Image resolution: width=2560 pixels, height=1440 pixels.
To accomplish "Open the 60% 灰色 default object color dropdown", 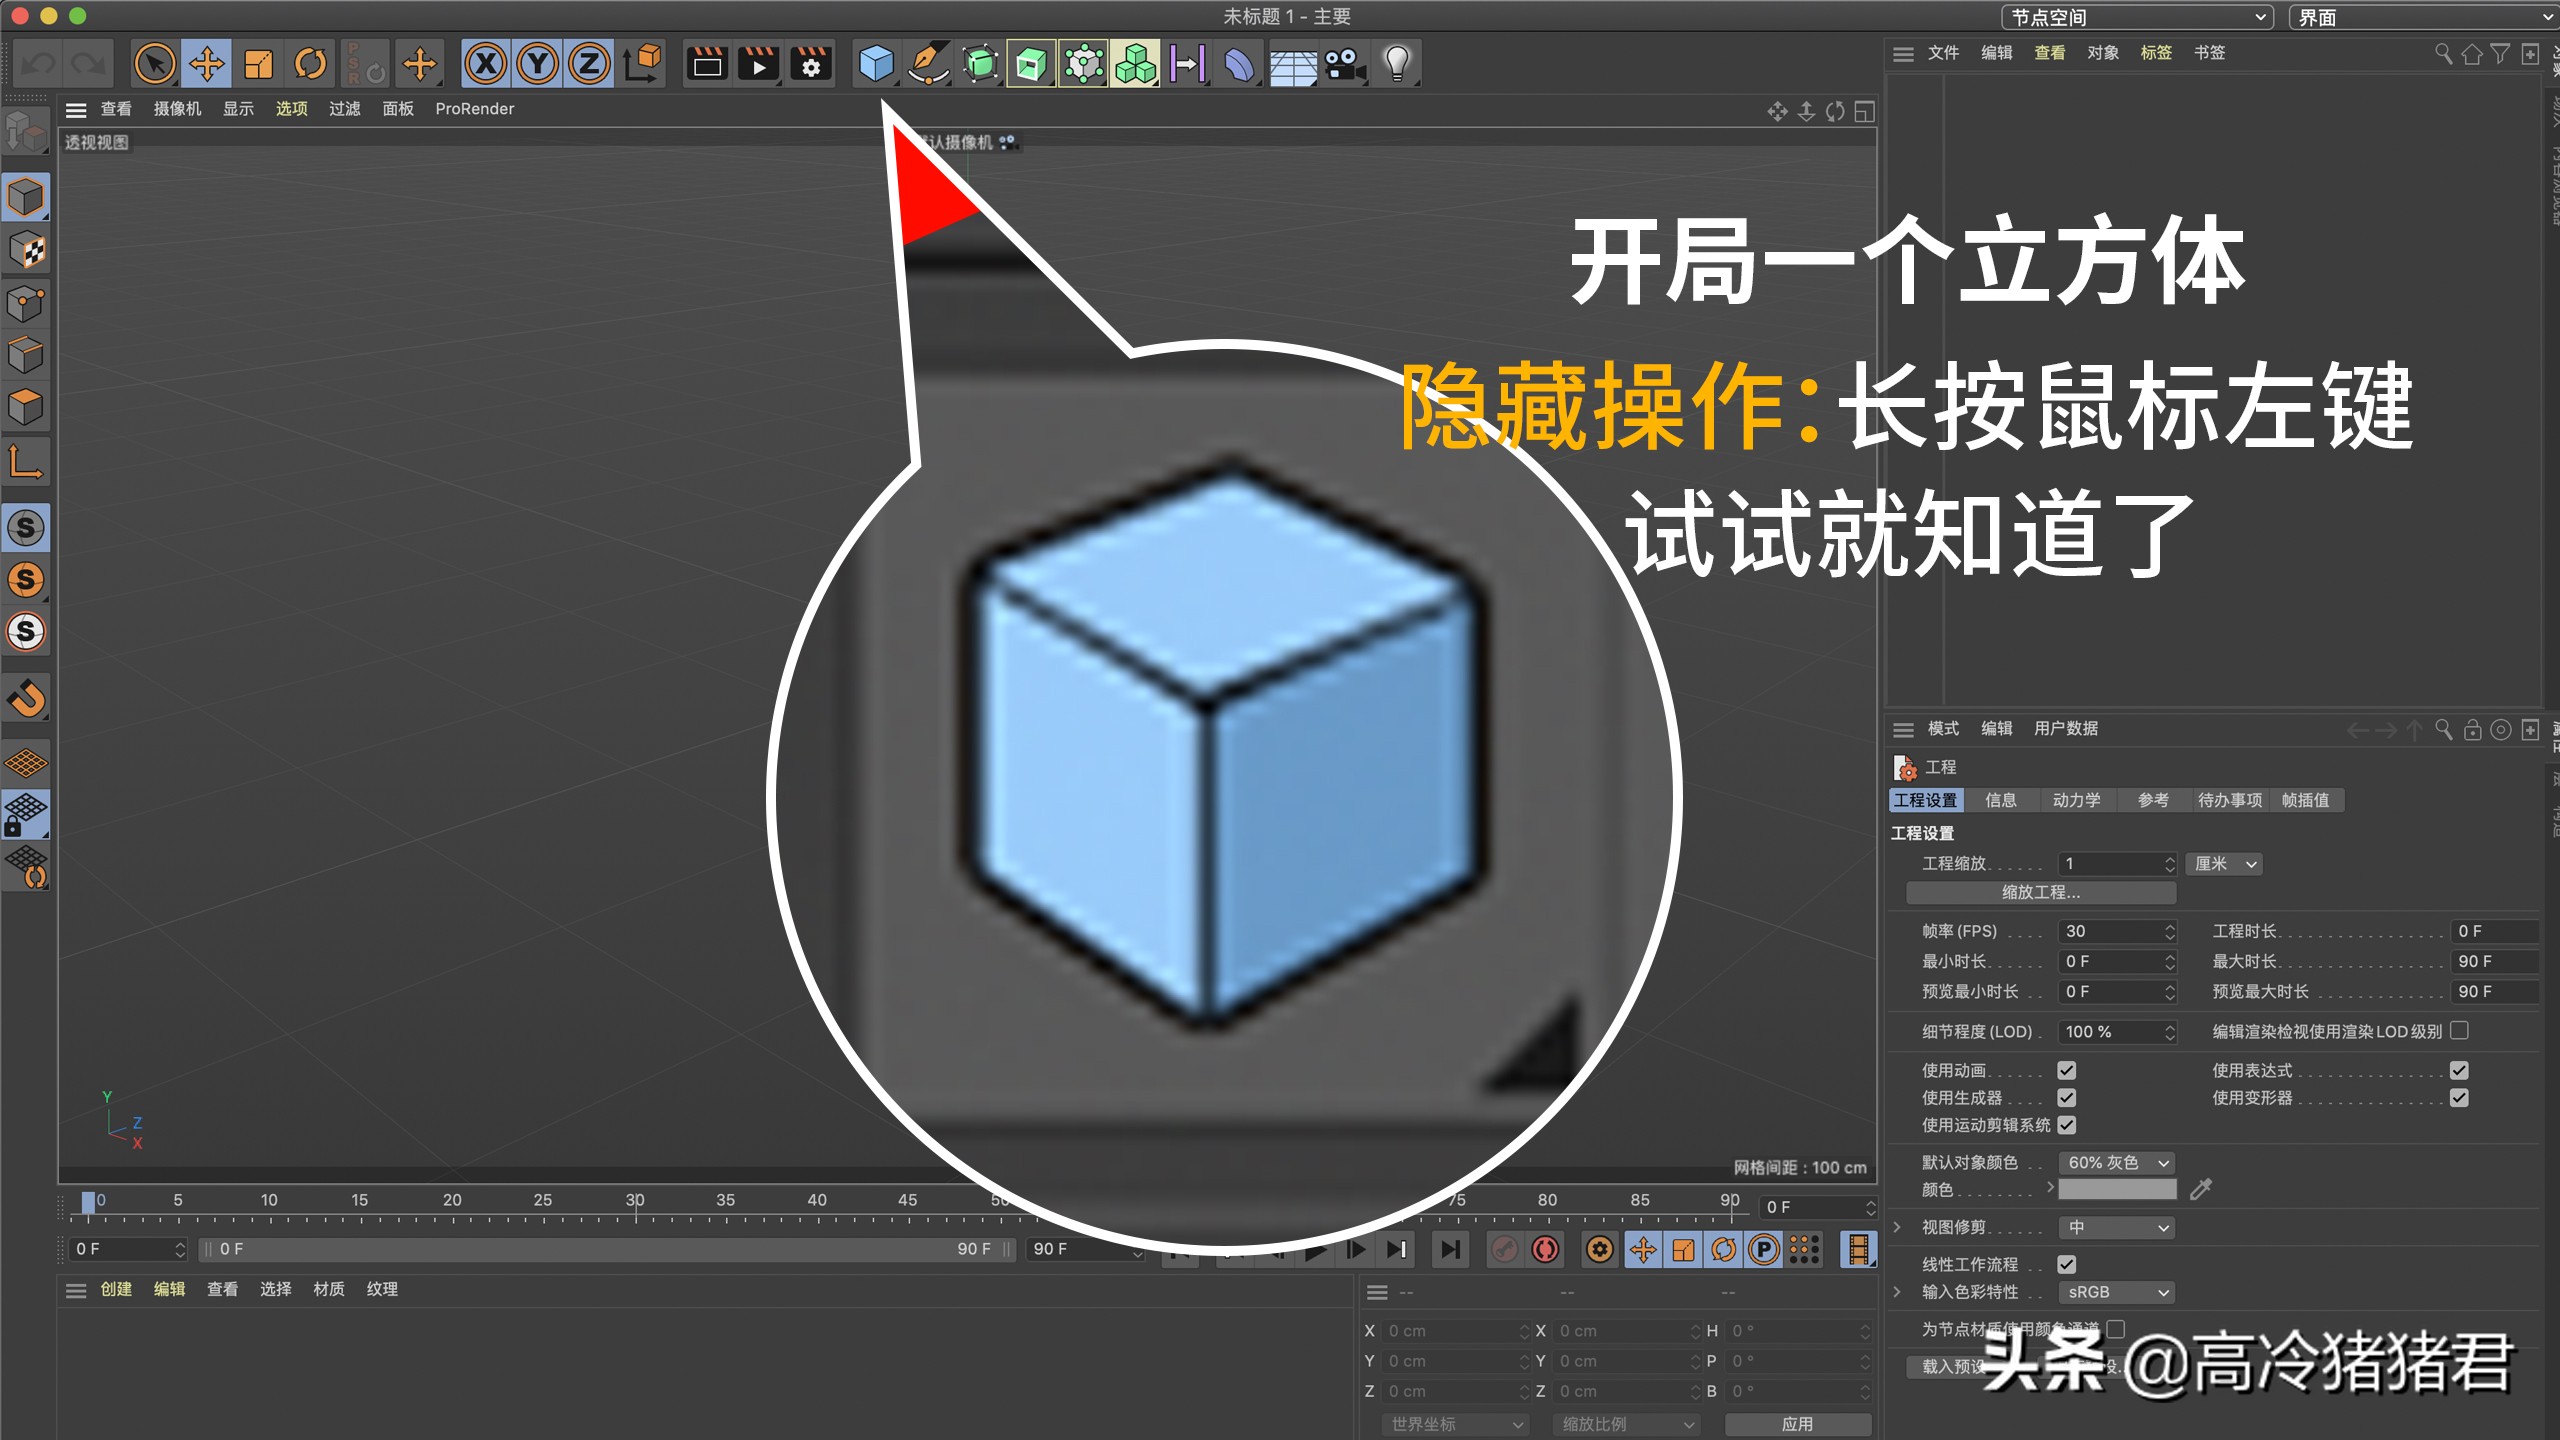I will pyautogui.click(x=2117, y=1162).
